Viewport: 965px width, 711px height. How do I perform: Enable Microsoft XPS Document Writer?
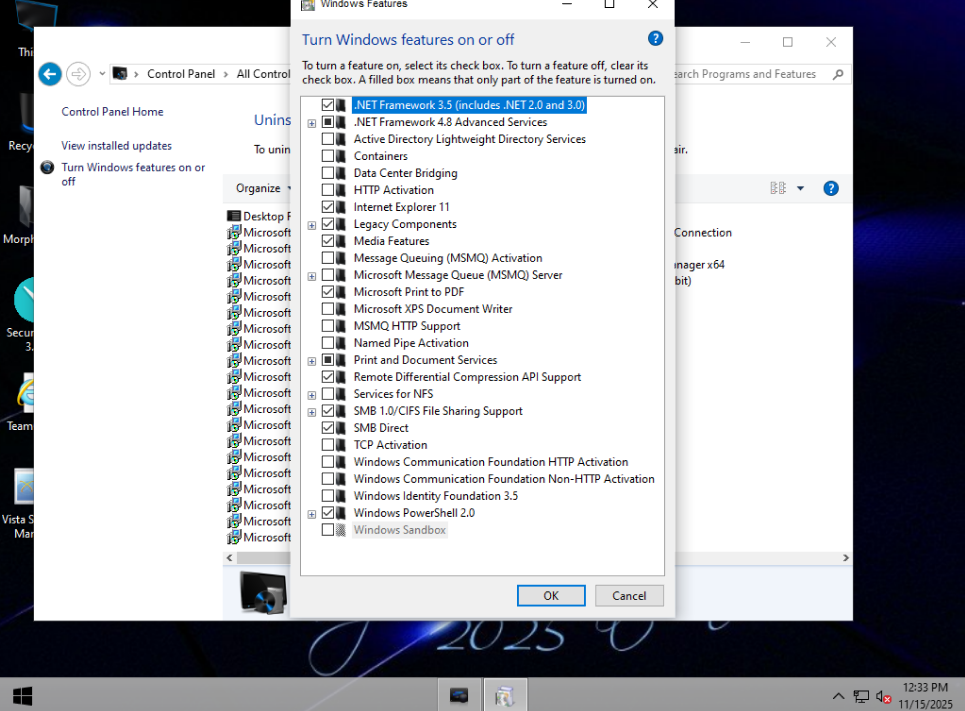tap(328, 309)
